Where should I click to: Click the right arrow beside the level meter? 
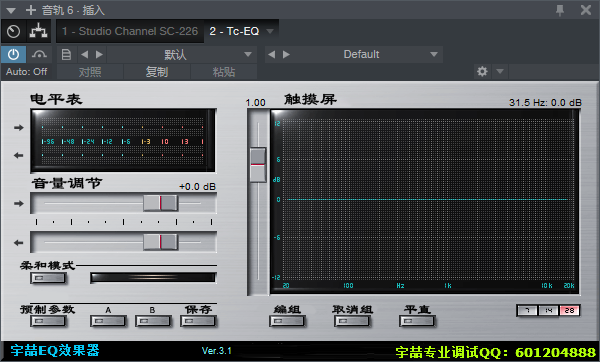point(19,127)
